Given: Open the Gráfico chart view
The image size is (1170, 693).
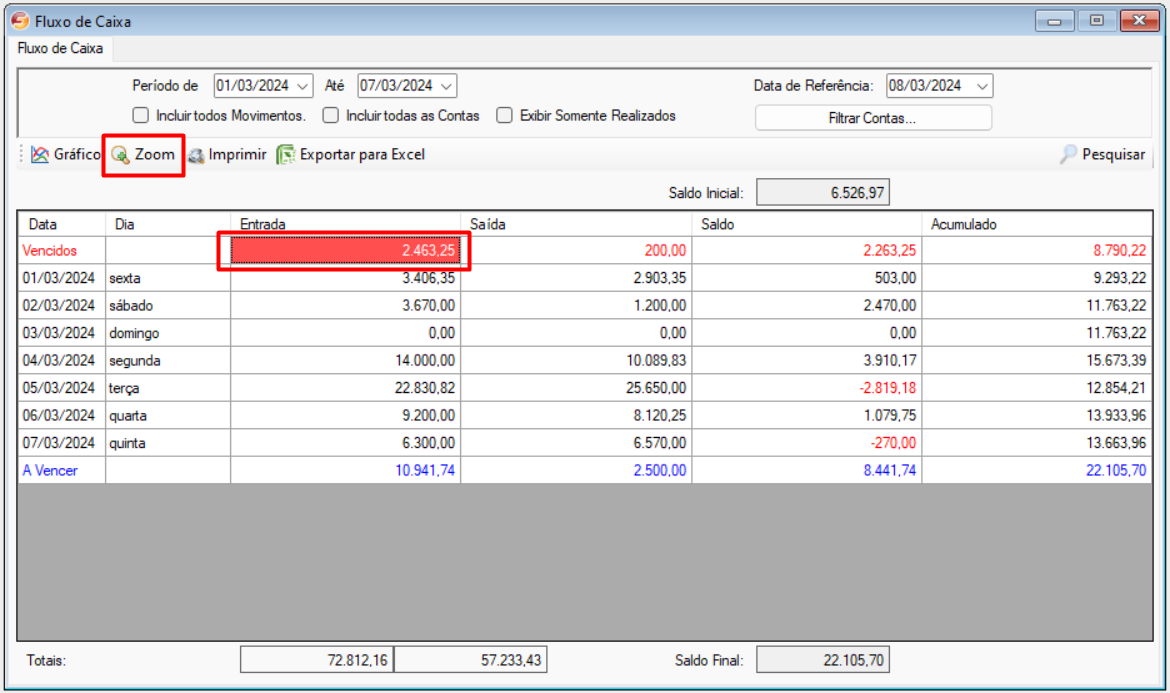Looking at the screenshot, I should click(65, 154).
